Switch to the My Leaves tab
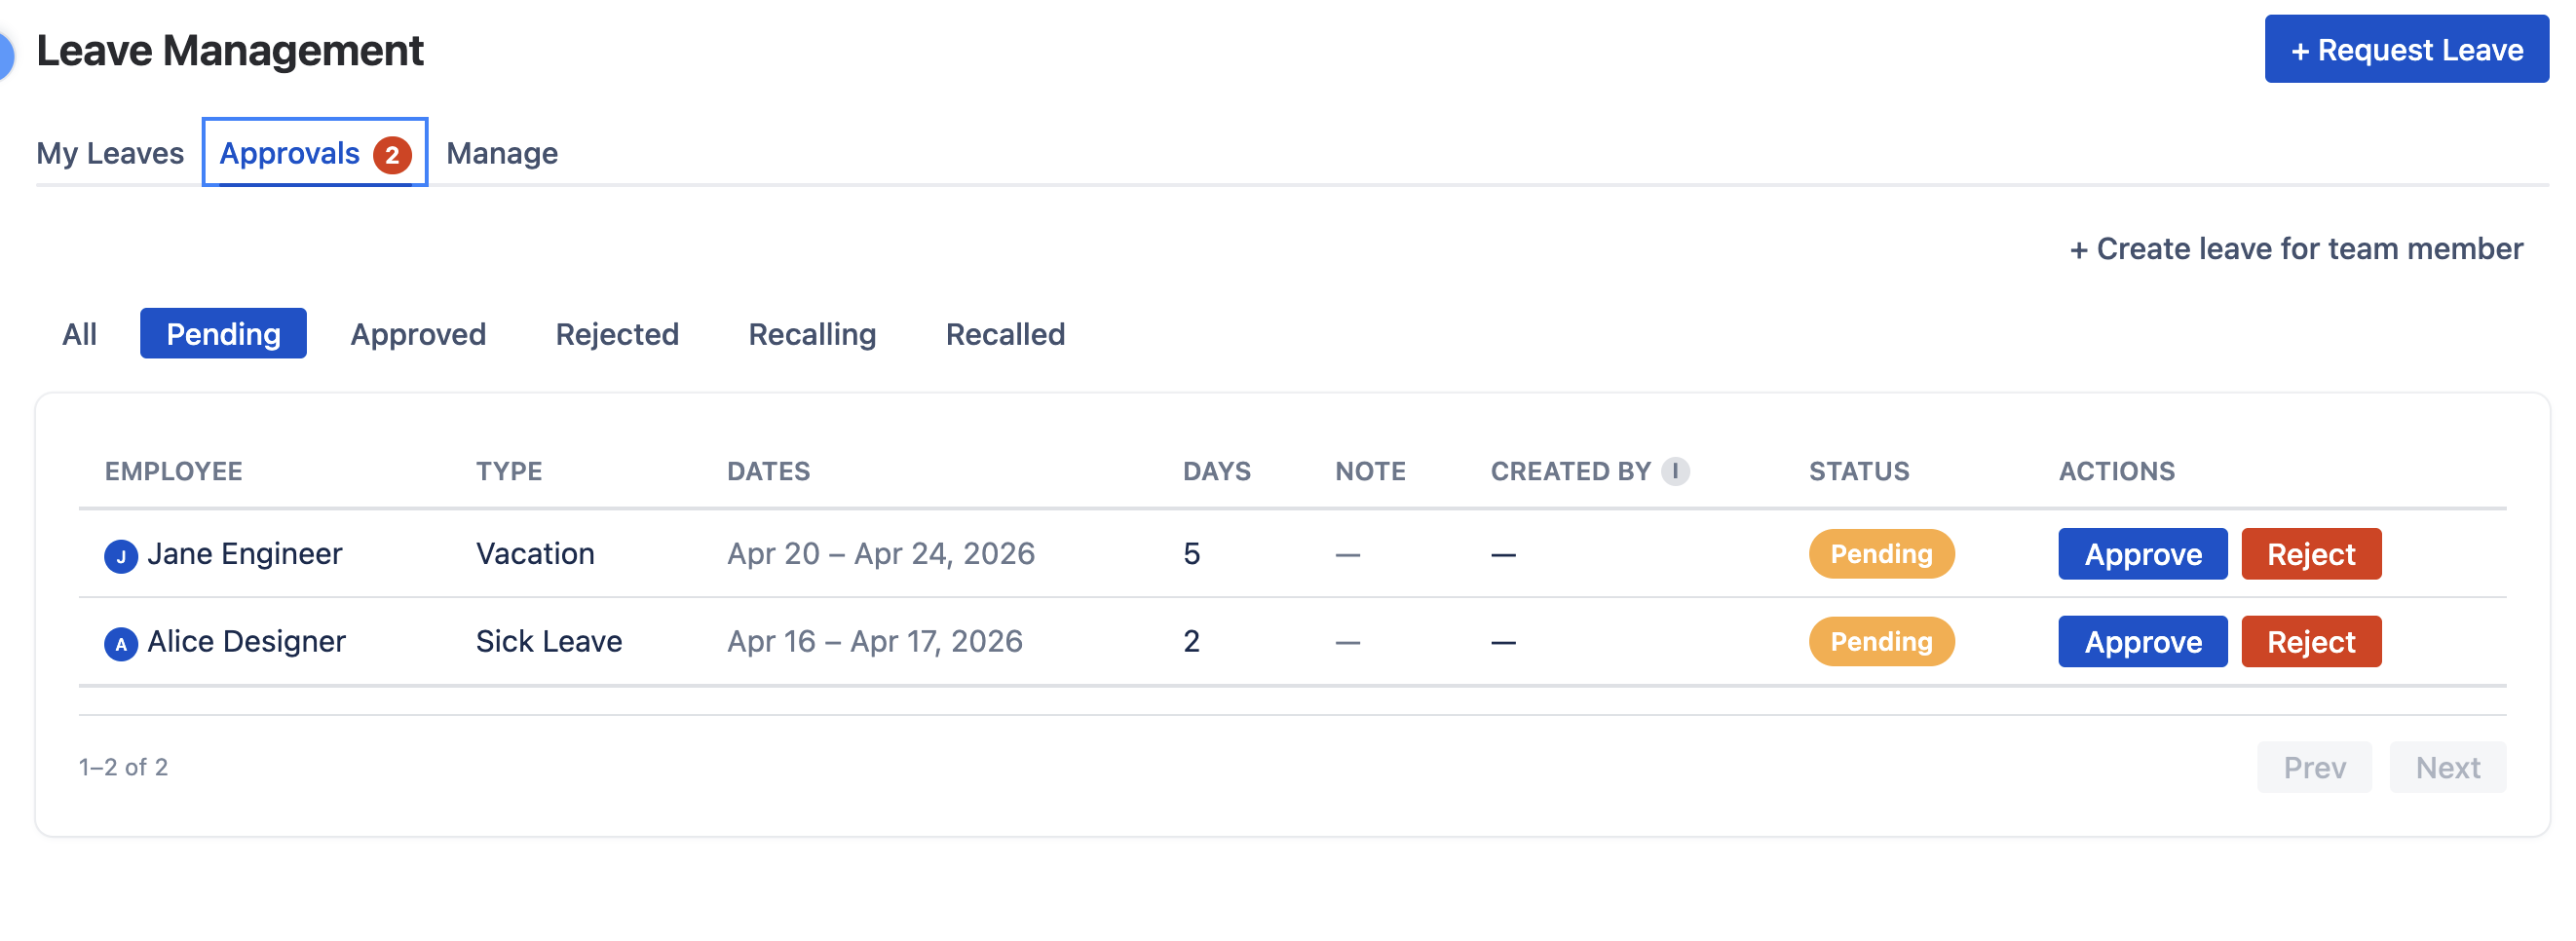The height and width of the screenshot is (941, 2576). (x=110, y=153)
